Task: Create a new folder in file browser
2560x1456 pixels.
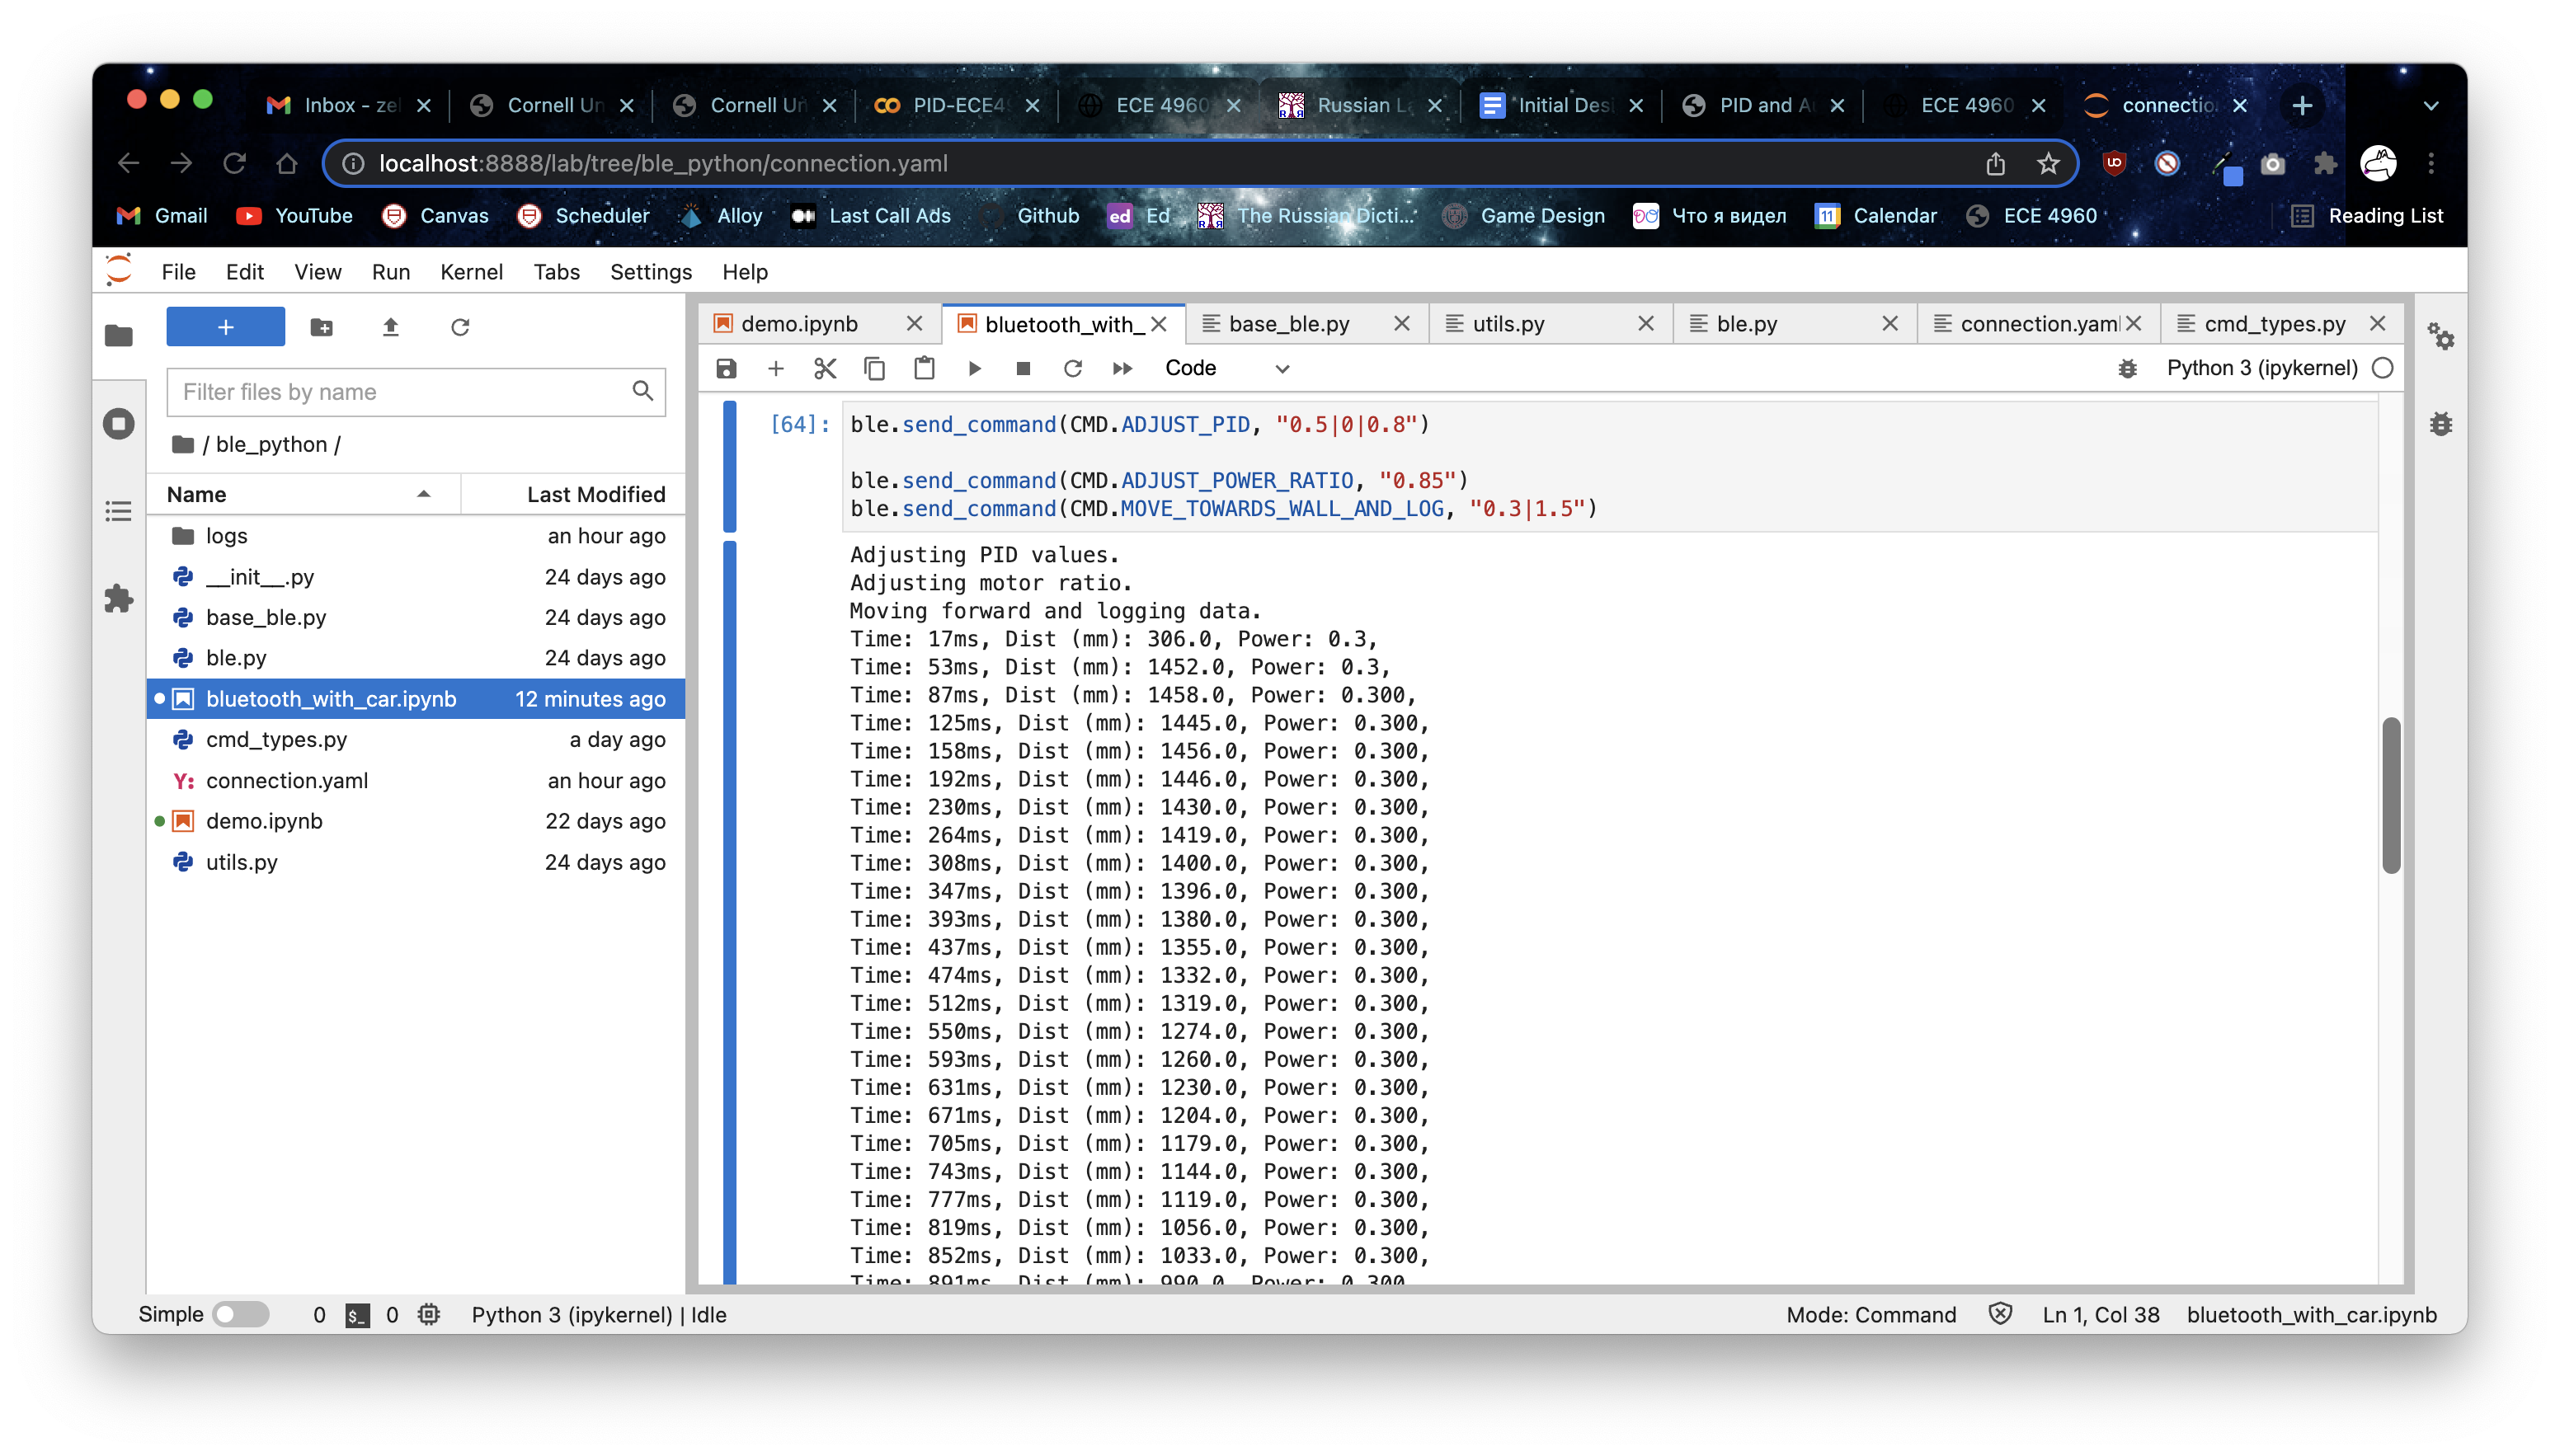Action: click(x=321, y=327)
